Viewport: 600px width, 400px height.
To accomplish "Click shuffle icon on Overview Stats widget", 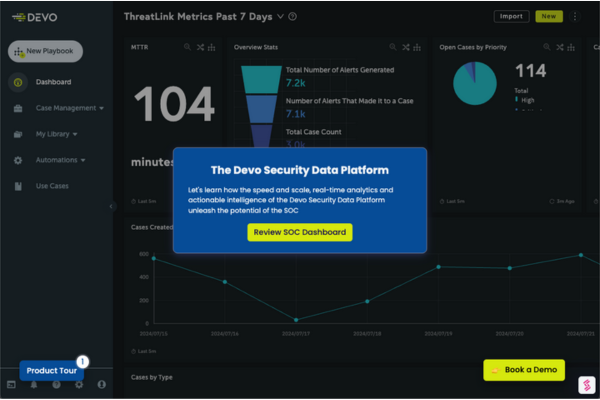I will 404,47.
